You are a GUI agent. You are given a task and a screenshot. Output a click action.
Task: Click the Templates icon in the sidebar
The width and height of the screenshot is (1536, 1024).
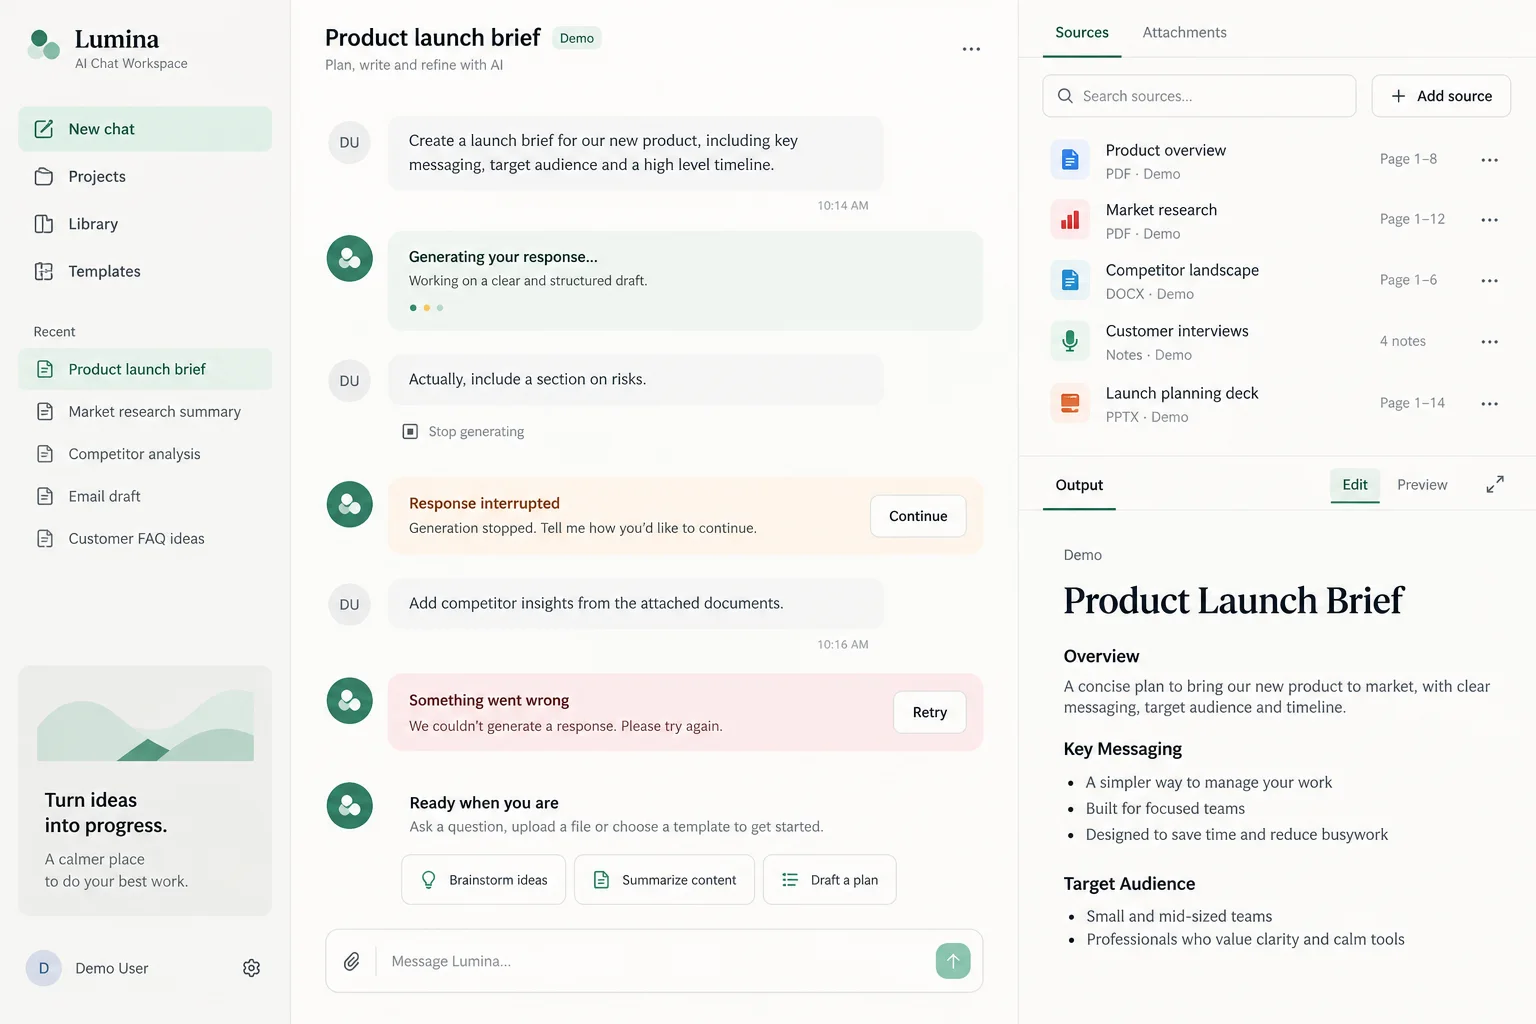(x=44, y=271)
